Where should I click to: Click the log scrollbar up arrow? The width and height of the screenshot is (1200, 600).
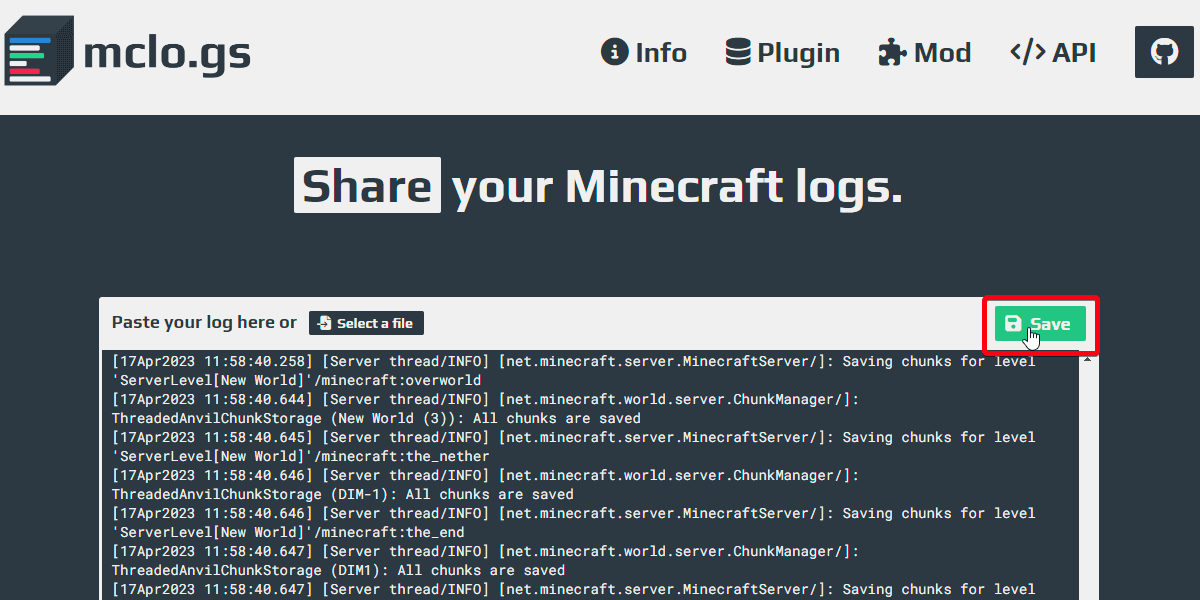(1088, 359)
